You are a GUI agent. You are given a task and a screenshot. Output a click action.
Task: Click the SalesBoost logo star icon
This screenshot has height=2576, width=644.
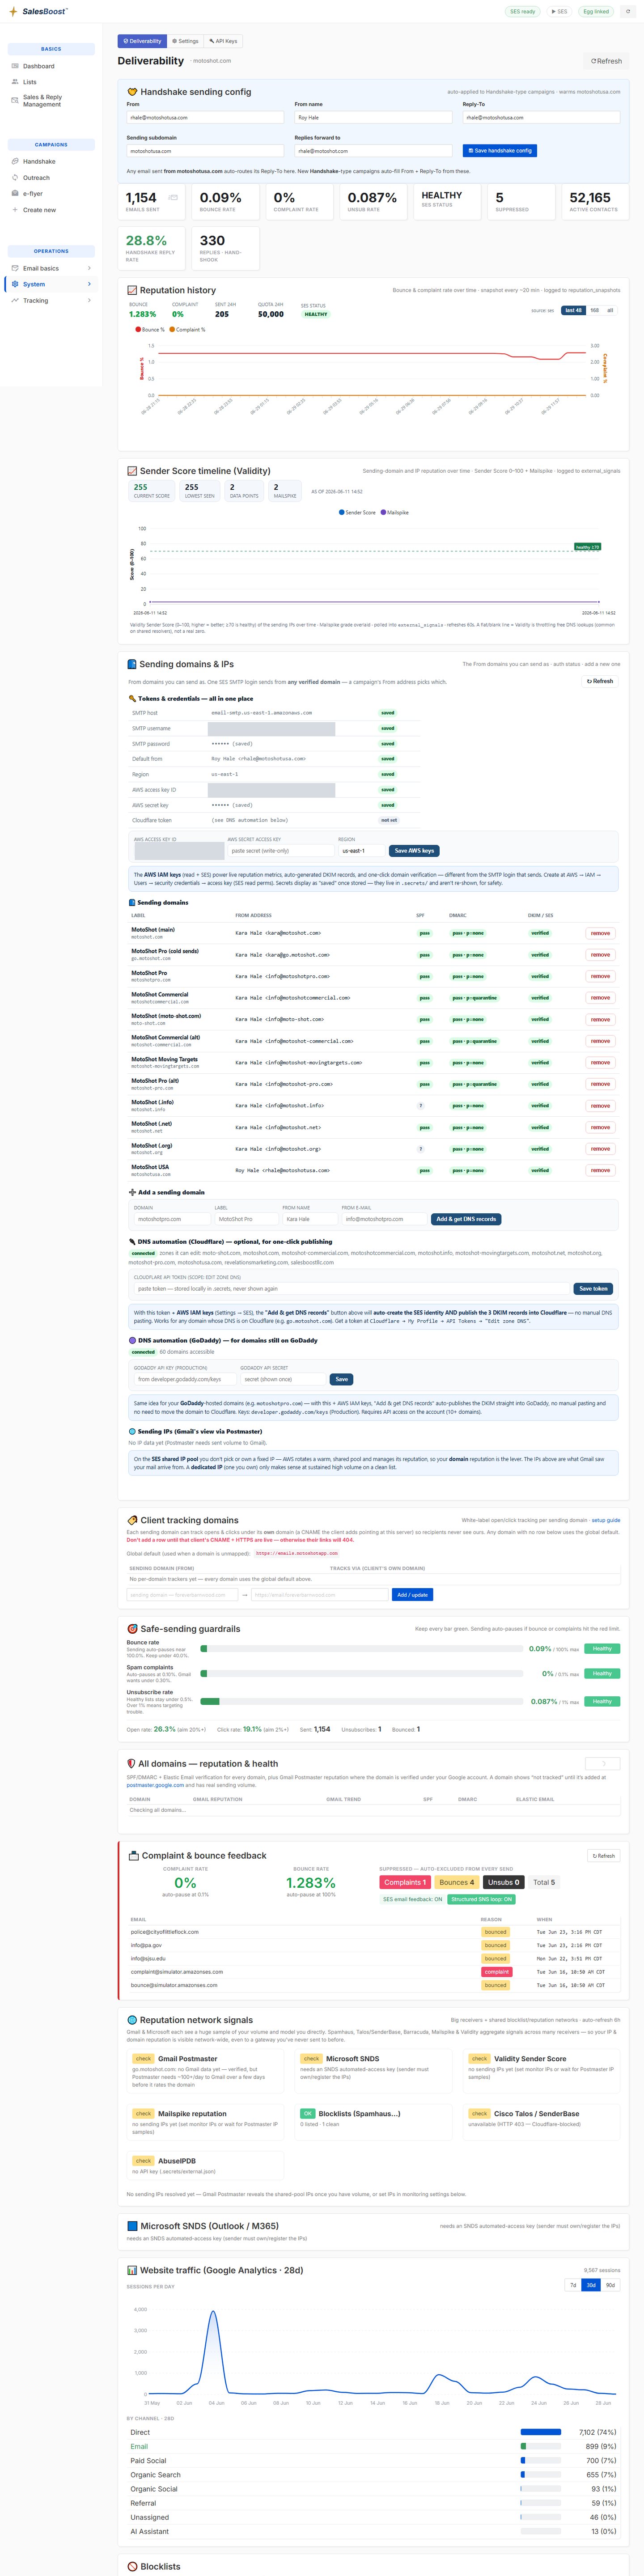[x=13, y=12]
